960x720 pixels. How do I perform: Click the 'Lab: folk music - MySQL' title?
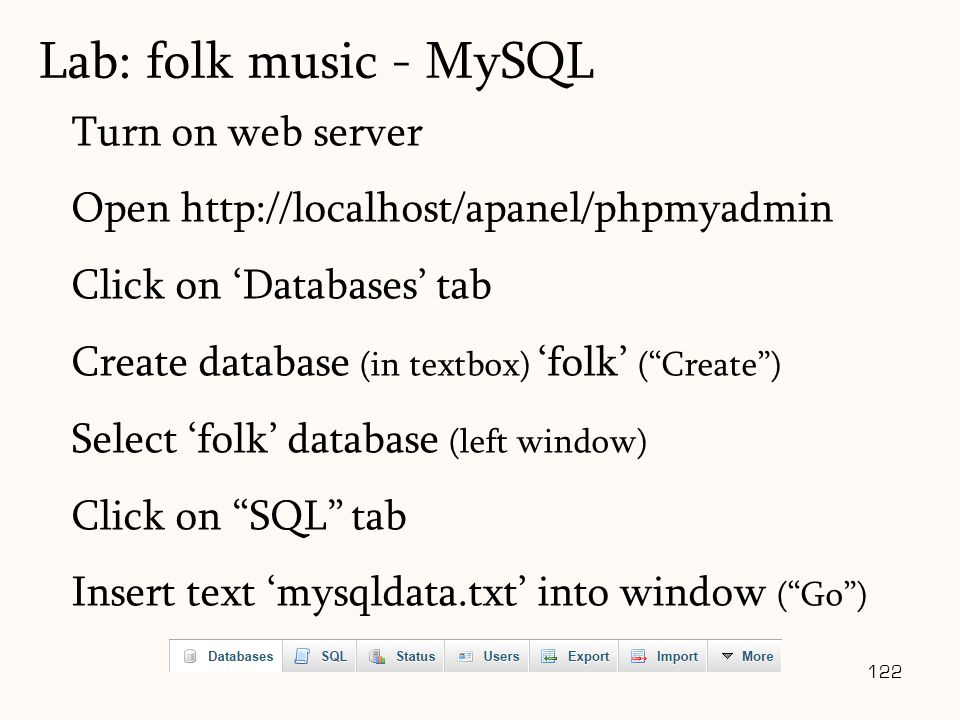click(x=317, y=62)
